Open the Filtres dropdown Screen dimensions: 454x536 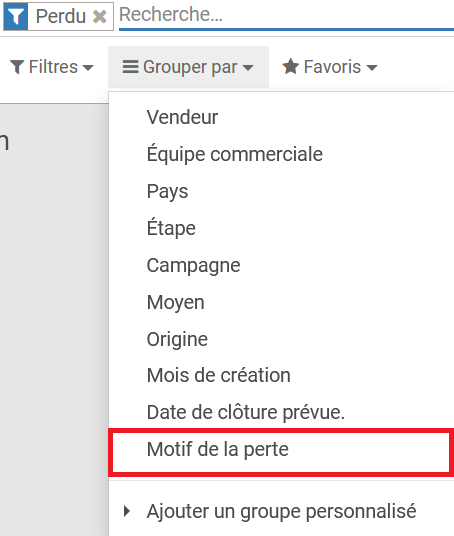52,67
